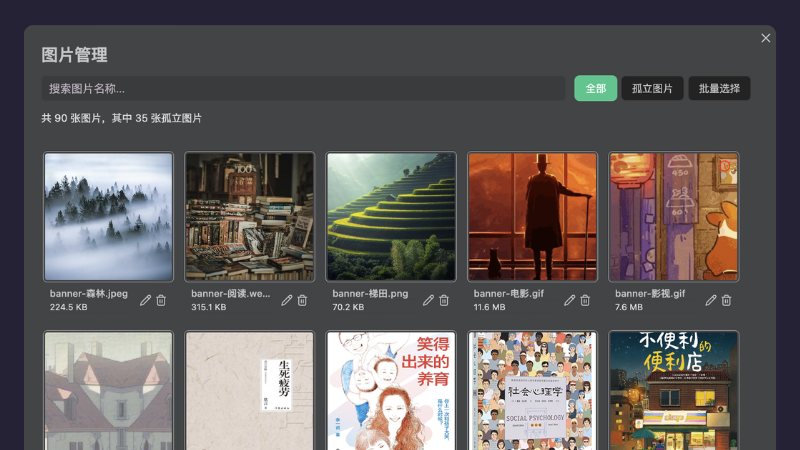Click the 70.2 KB size label

click(x=348, y=307)
